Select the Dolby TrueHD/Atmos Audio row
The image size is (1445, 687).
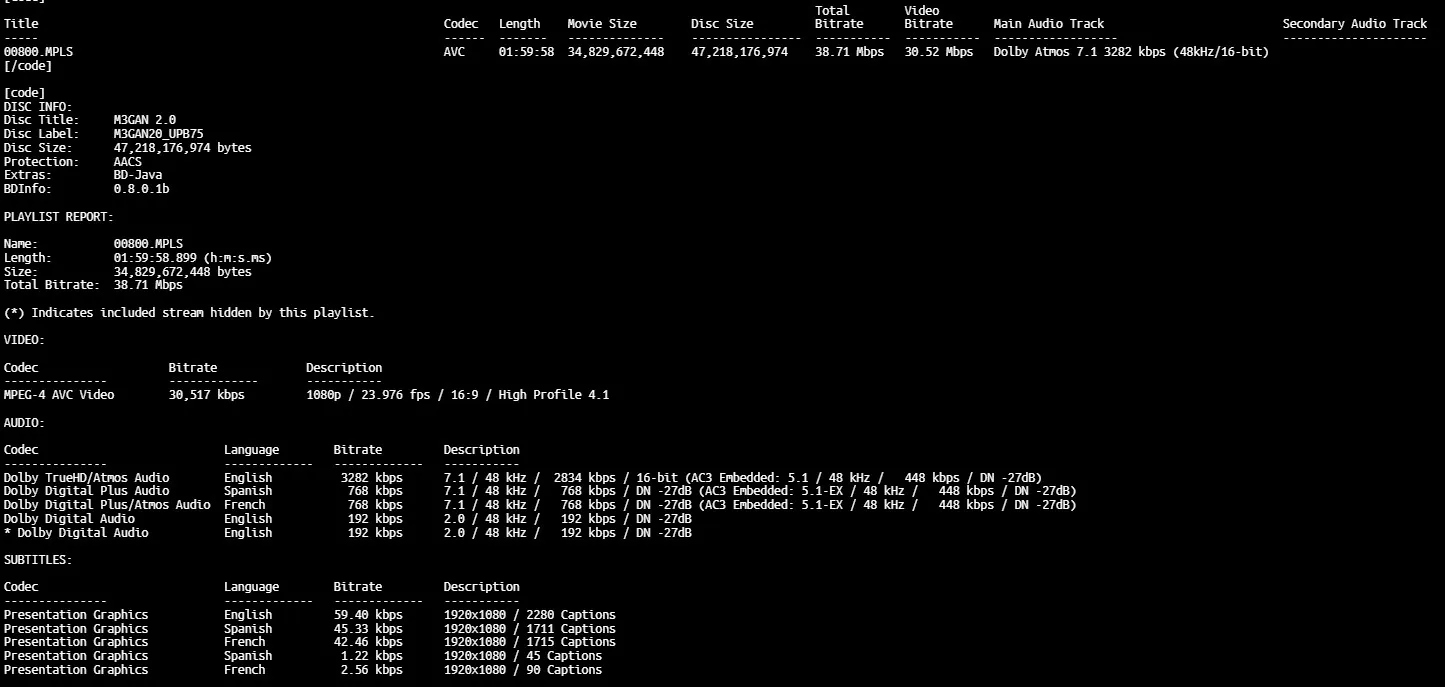pyautogui.click(x=86, y=478)
